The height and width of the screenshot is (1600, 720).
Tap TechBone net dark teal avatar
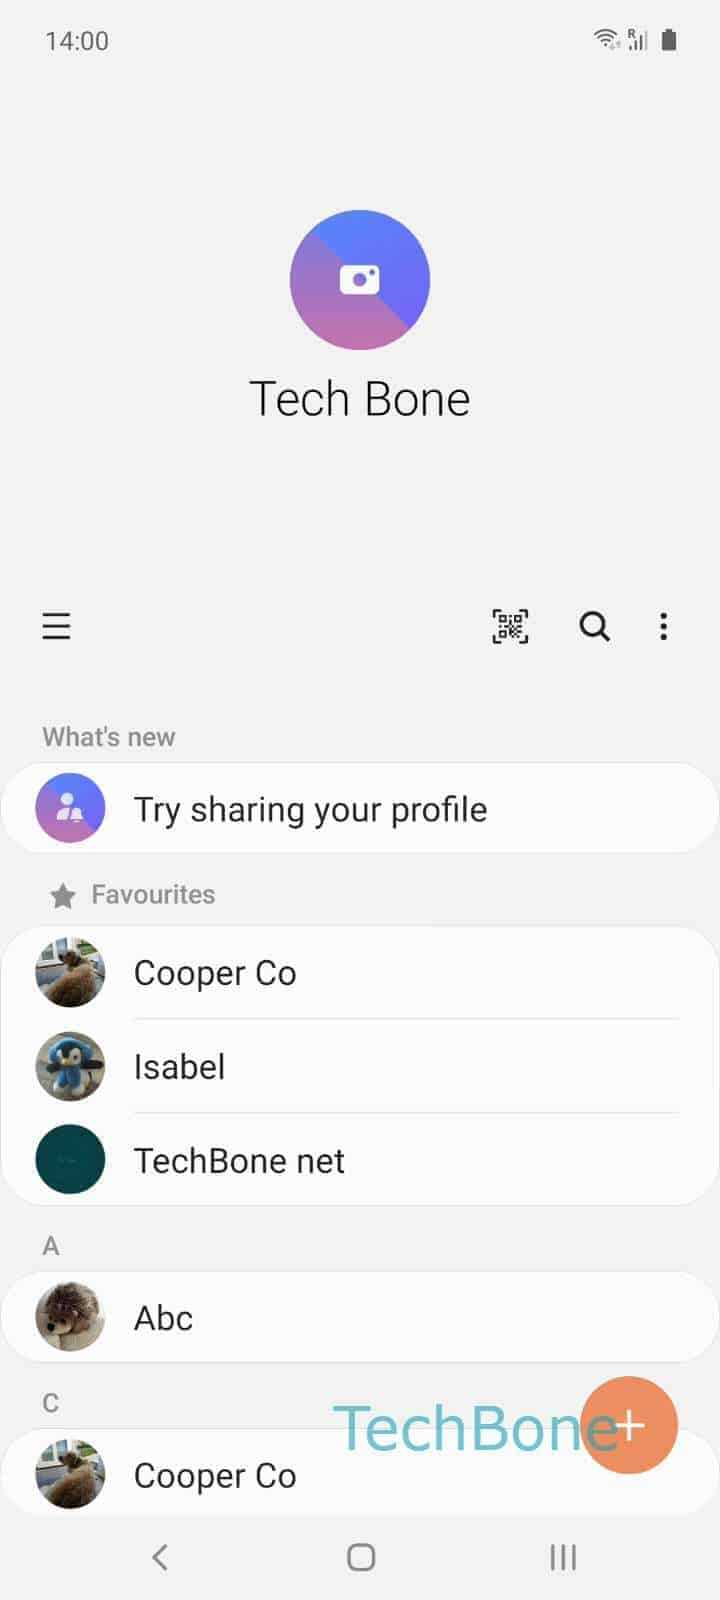[70, 1160]
